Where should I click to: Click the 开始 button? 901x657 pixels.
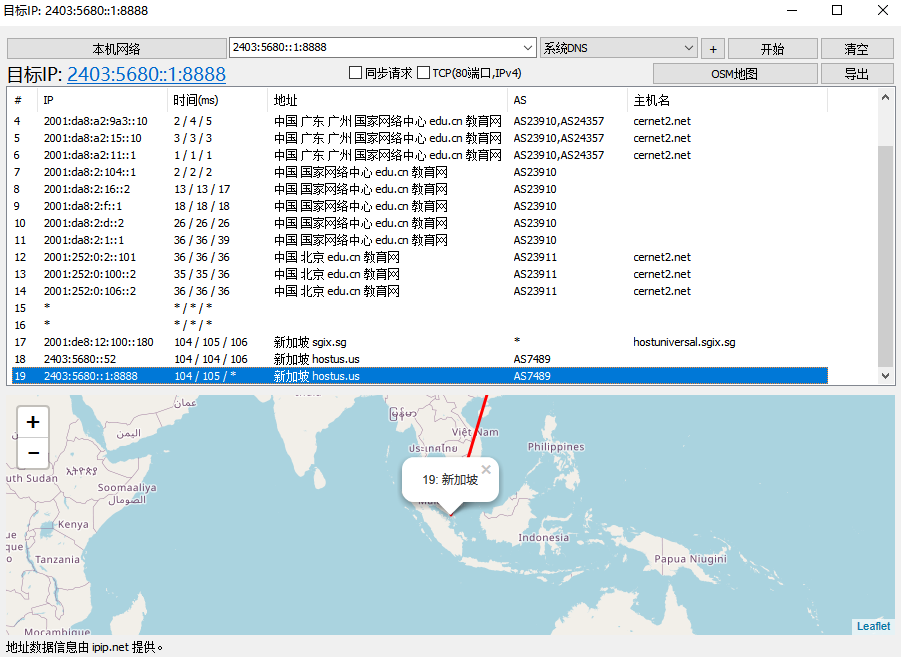point(772,49)
